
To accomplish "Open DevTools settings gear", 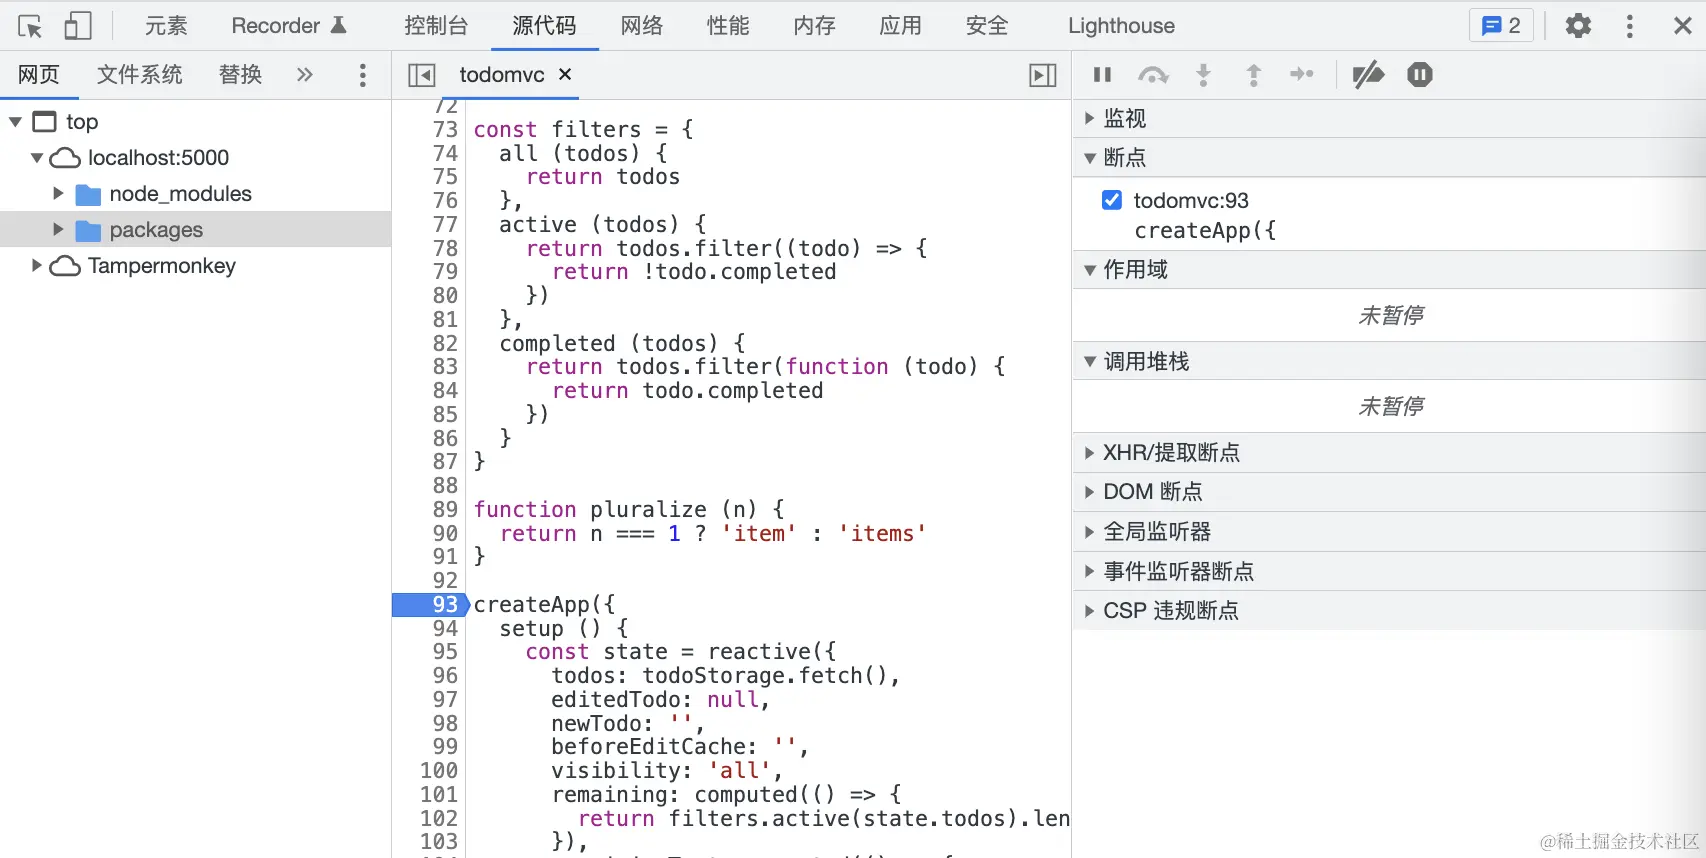I will [x=1578, y=26].
